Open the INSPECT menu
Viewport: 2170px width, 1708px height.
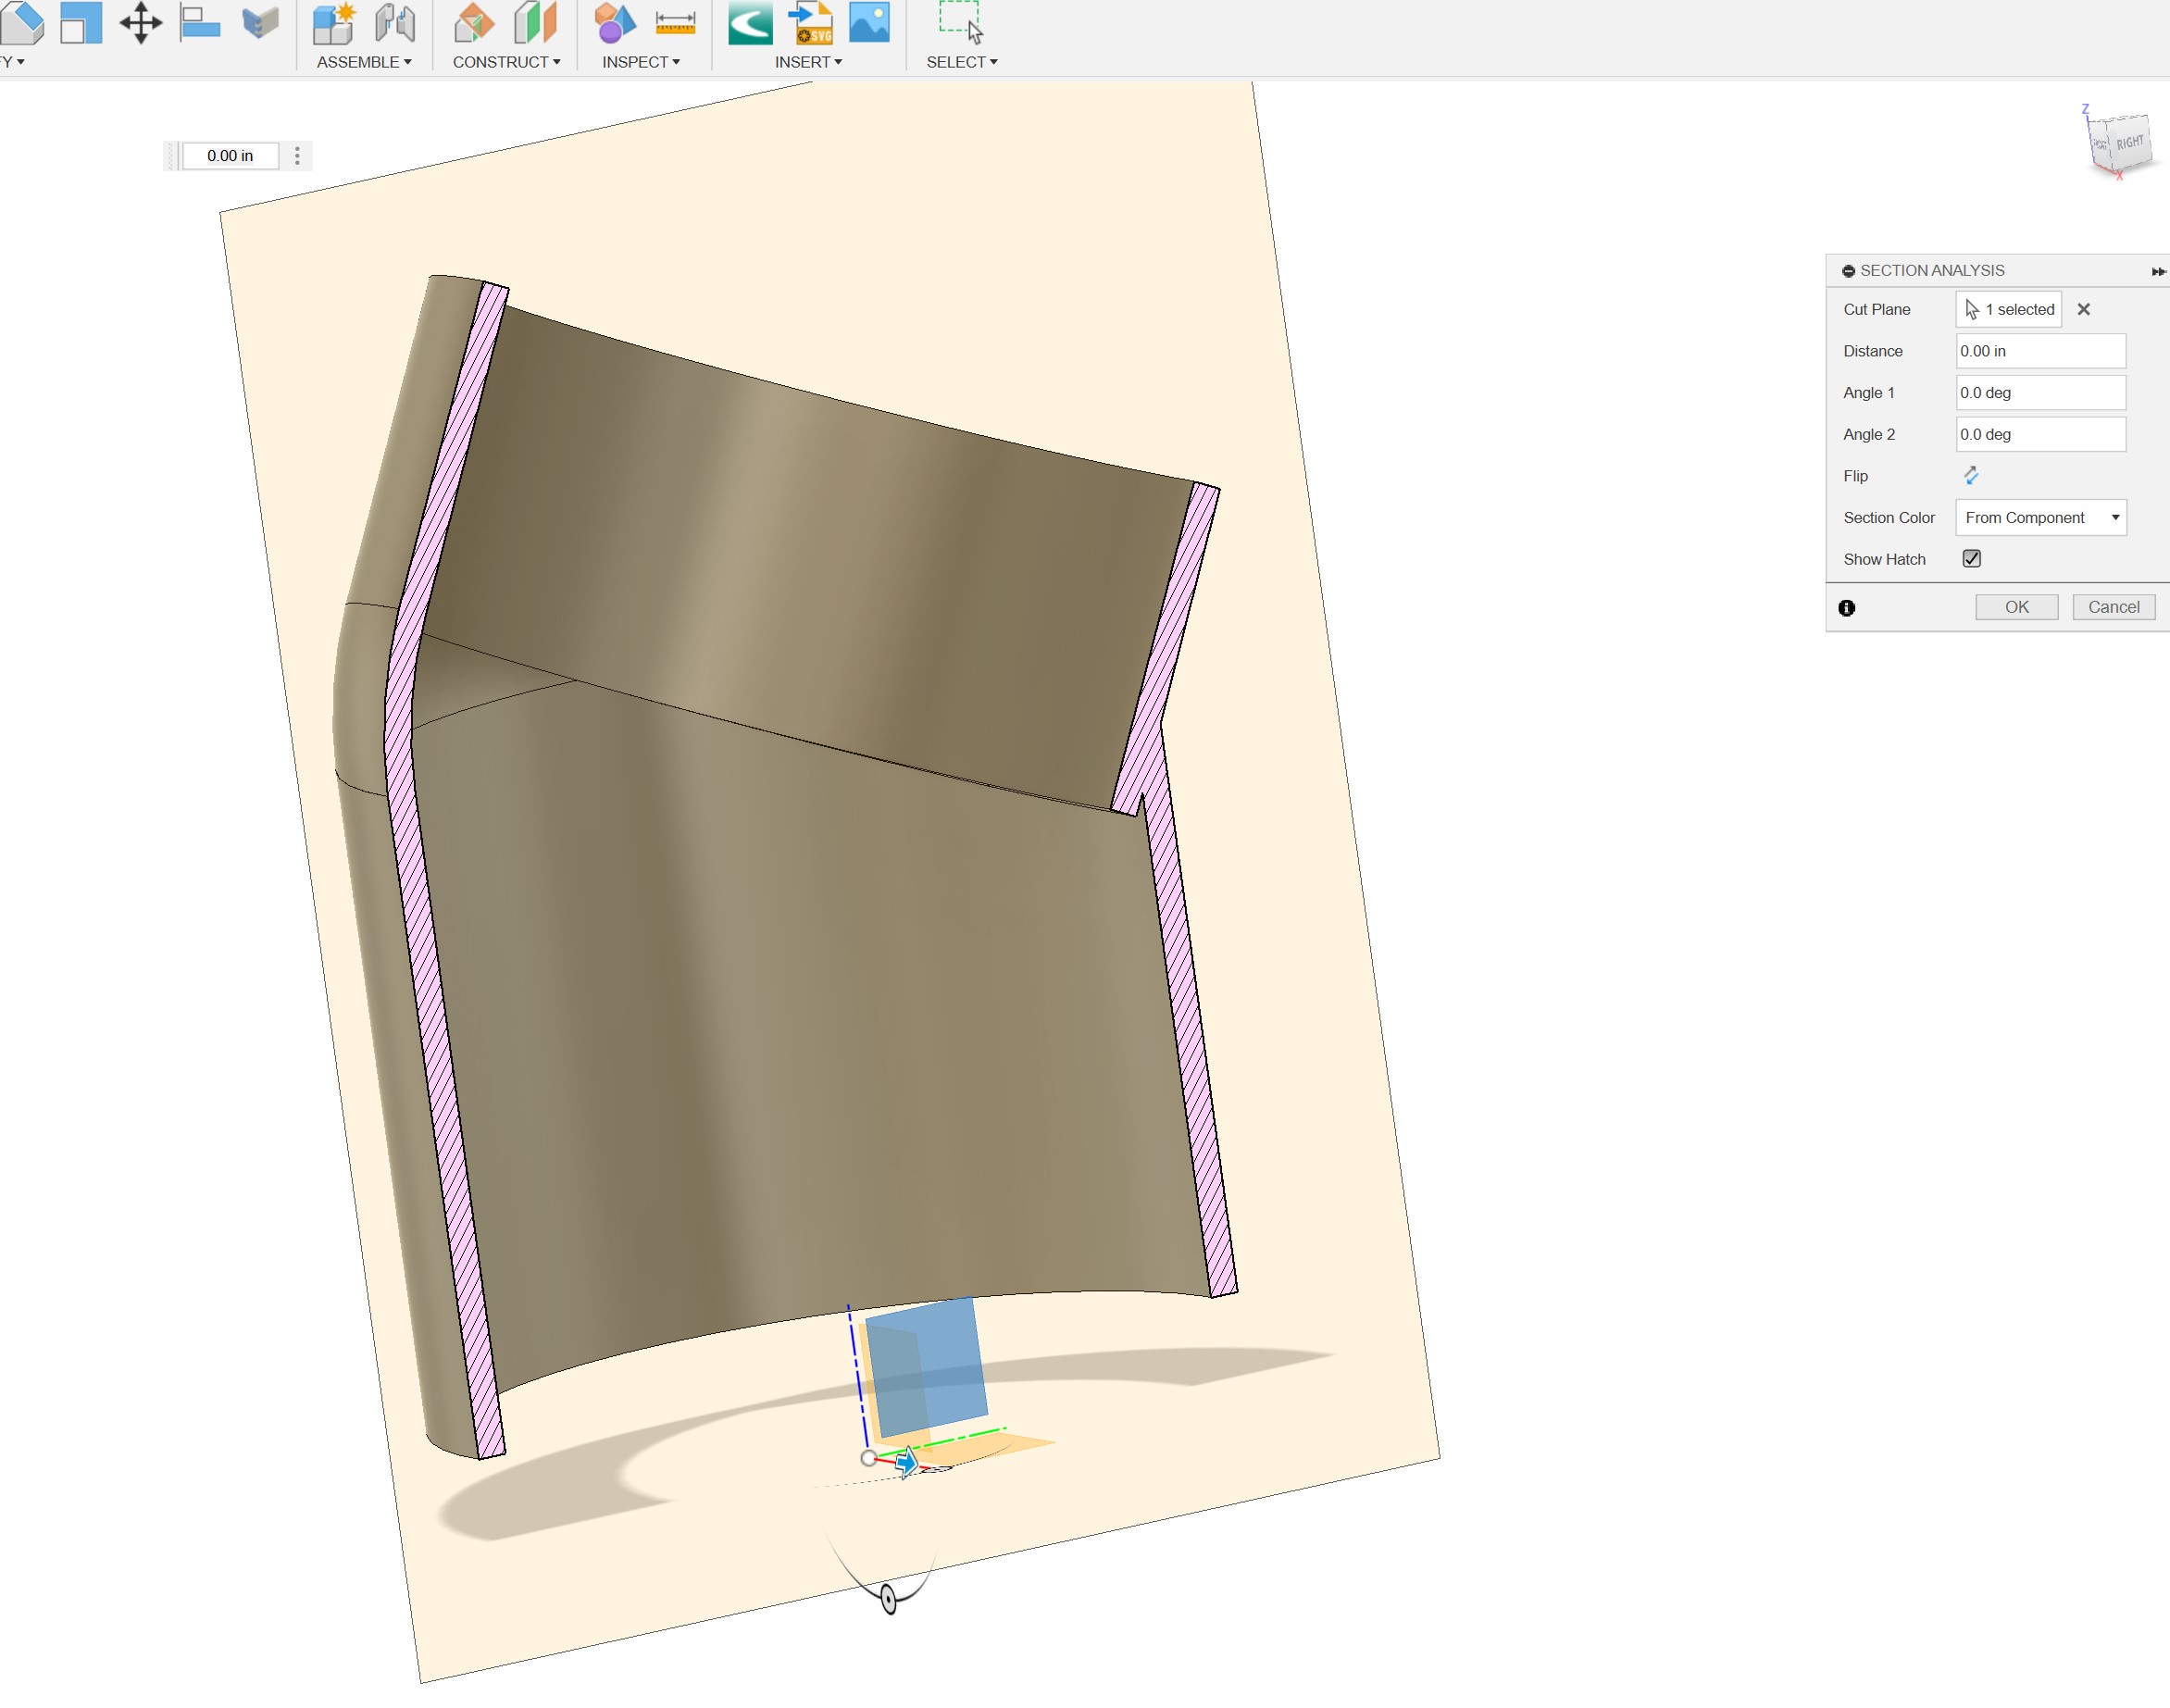pyautogui.click(x=640, y=61)
